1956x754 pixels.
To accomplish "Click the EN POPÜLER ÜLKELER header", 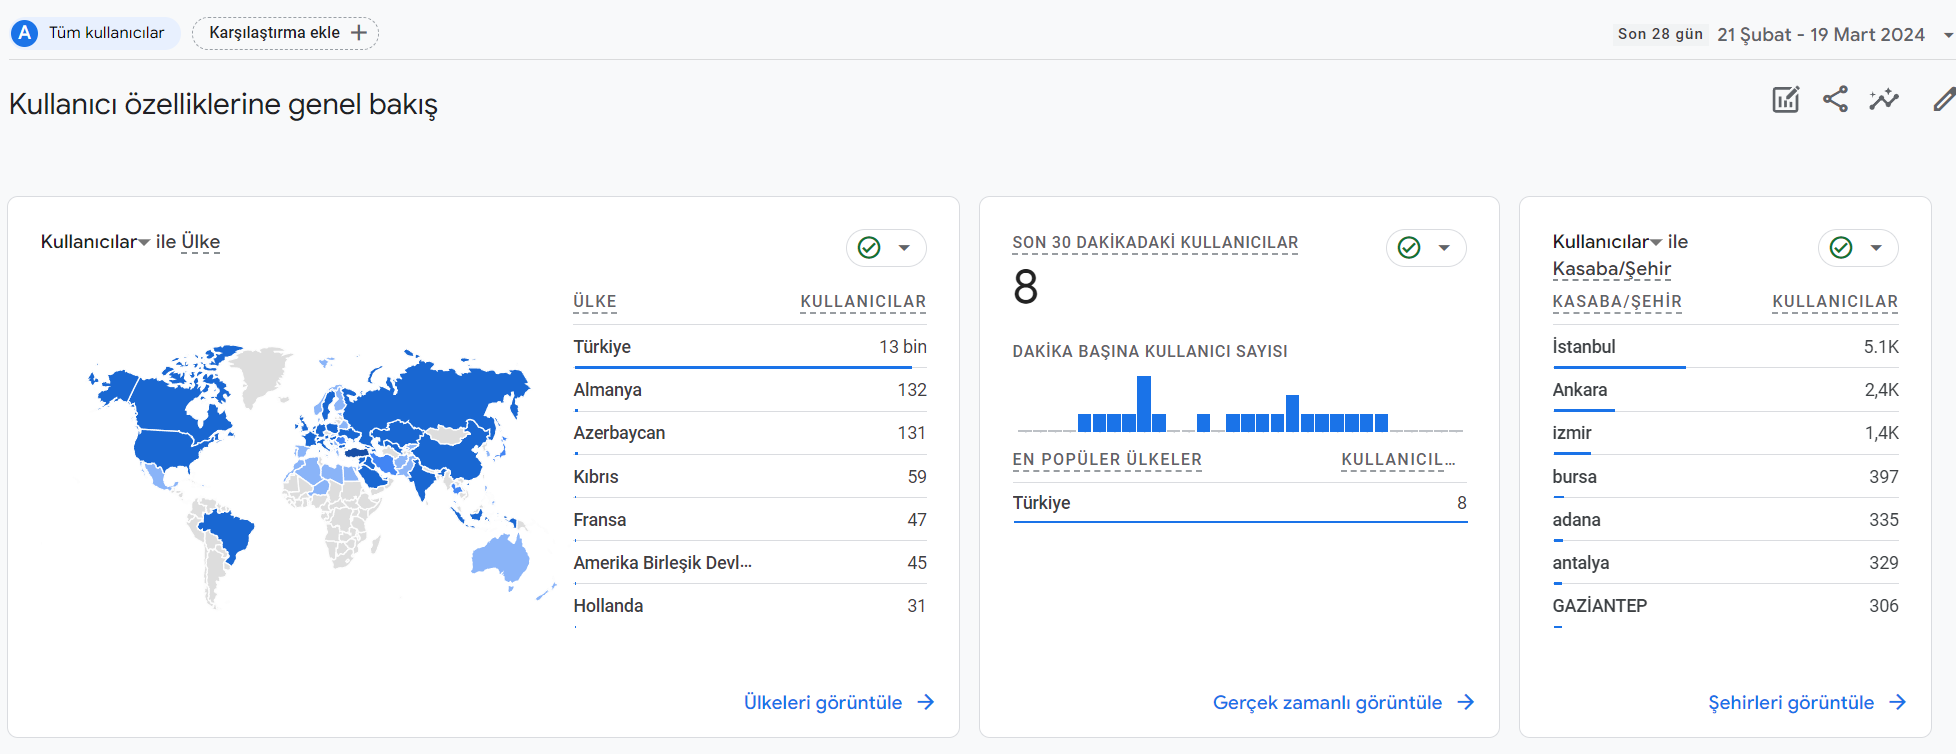I will (1107, 460).
